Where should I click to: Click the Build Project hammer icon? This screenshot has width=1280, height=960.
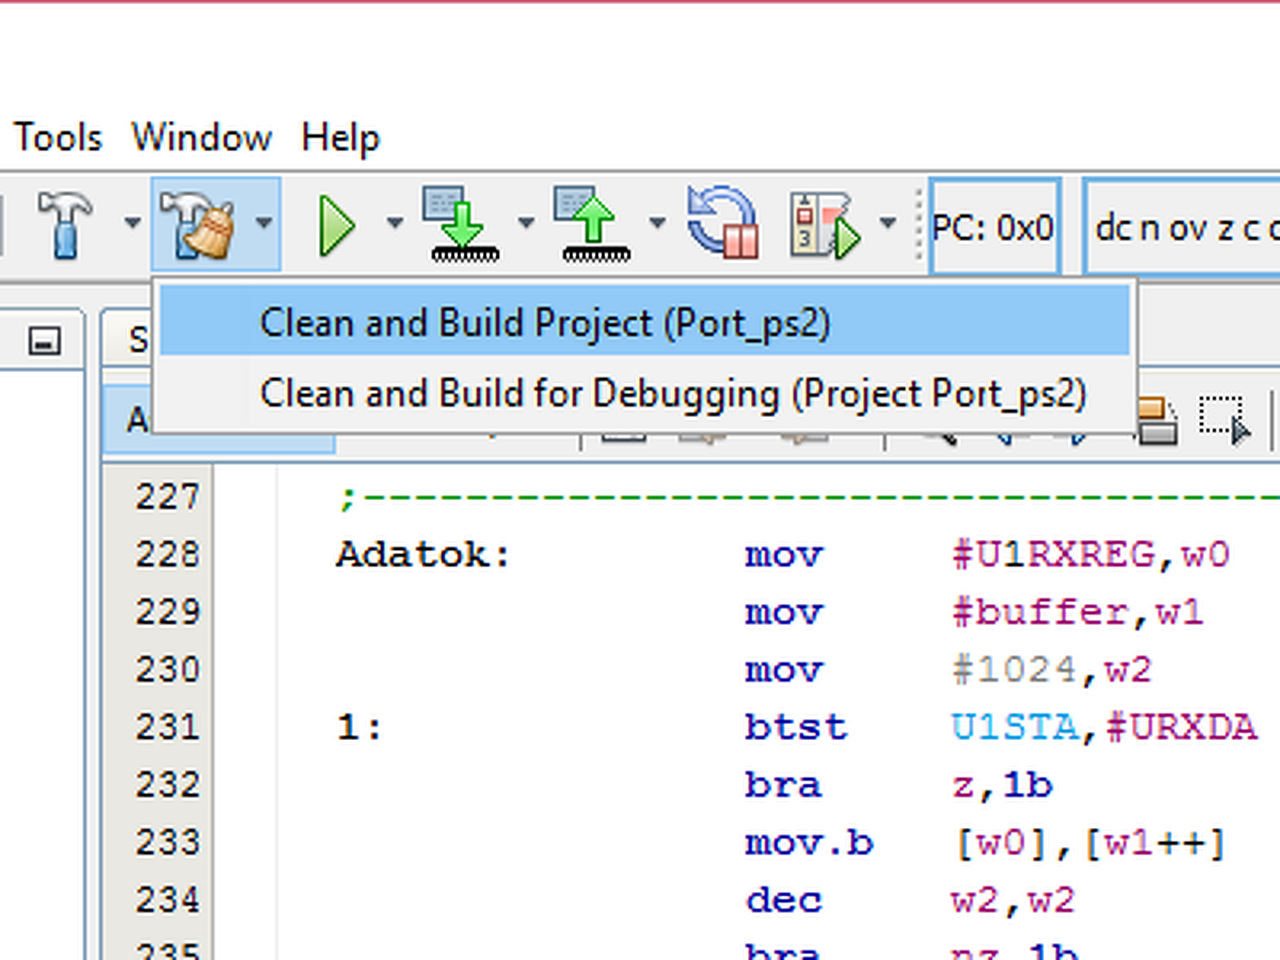click(65, 224)
